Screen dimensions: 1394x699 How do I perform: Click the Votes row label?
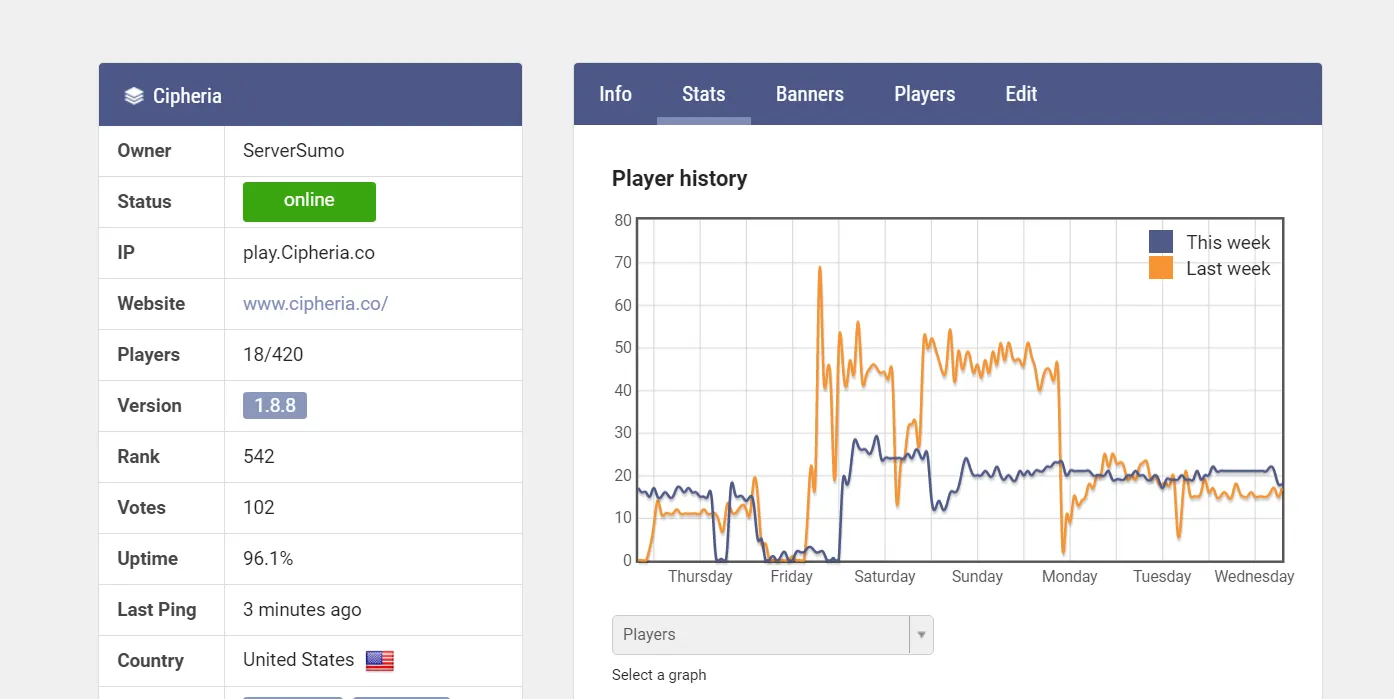(141, 508)
